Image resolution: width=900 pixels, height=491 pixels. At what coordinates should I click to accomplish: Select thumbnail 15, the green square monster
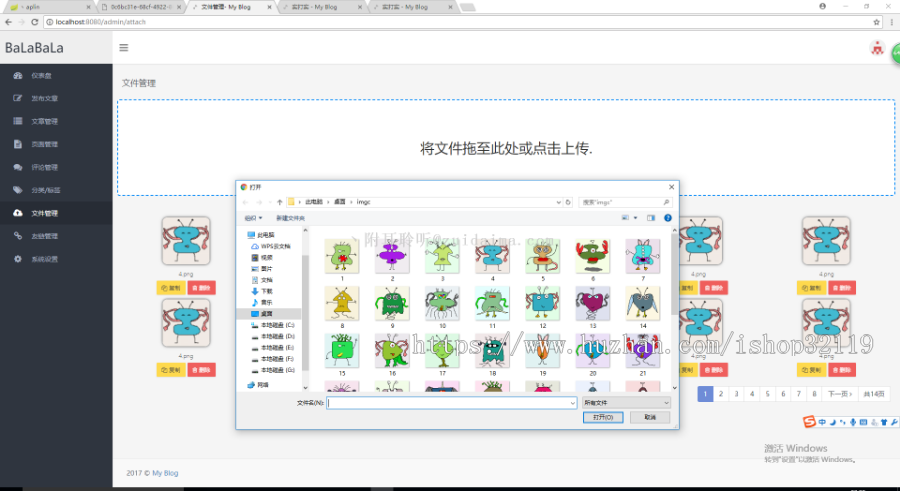pos(342,355)
